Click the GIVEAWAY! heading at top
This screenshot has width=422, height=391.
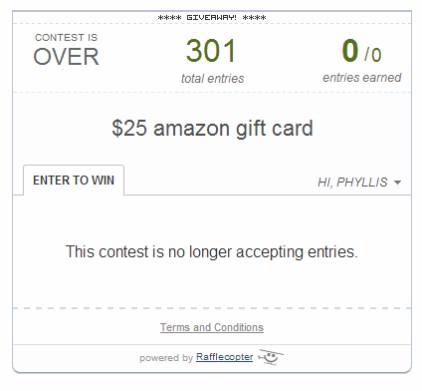tap(211, 17)
